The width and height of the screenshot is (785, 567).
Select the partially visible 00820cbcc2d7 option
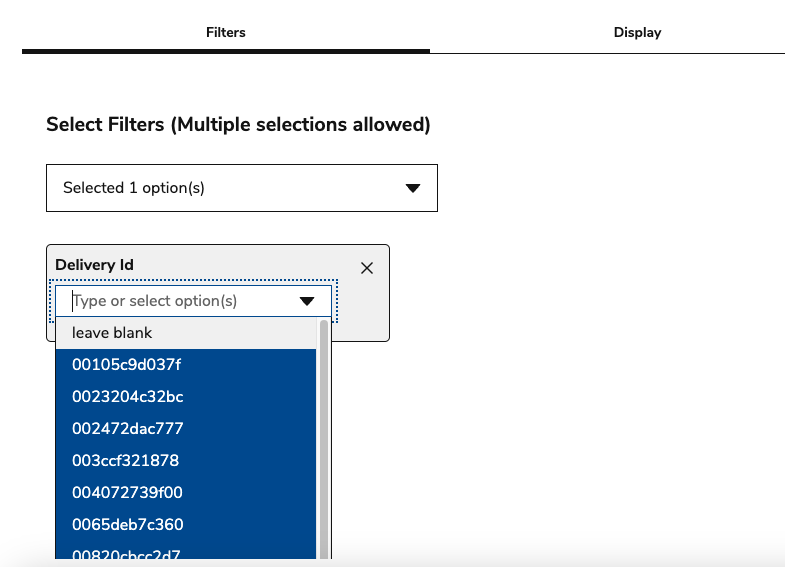tap(126, 554)
